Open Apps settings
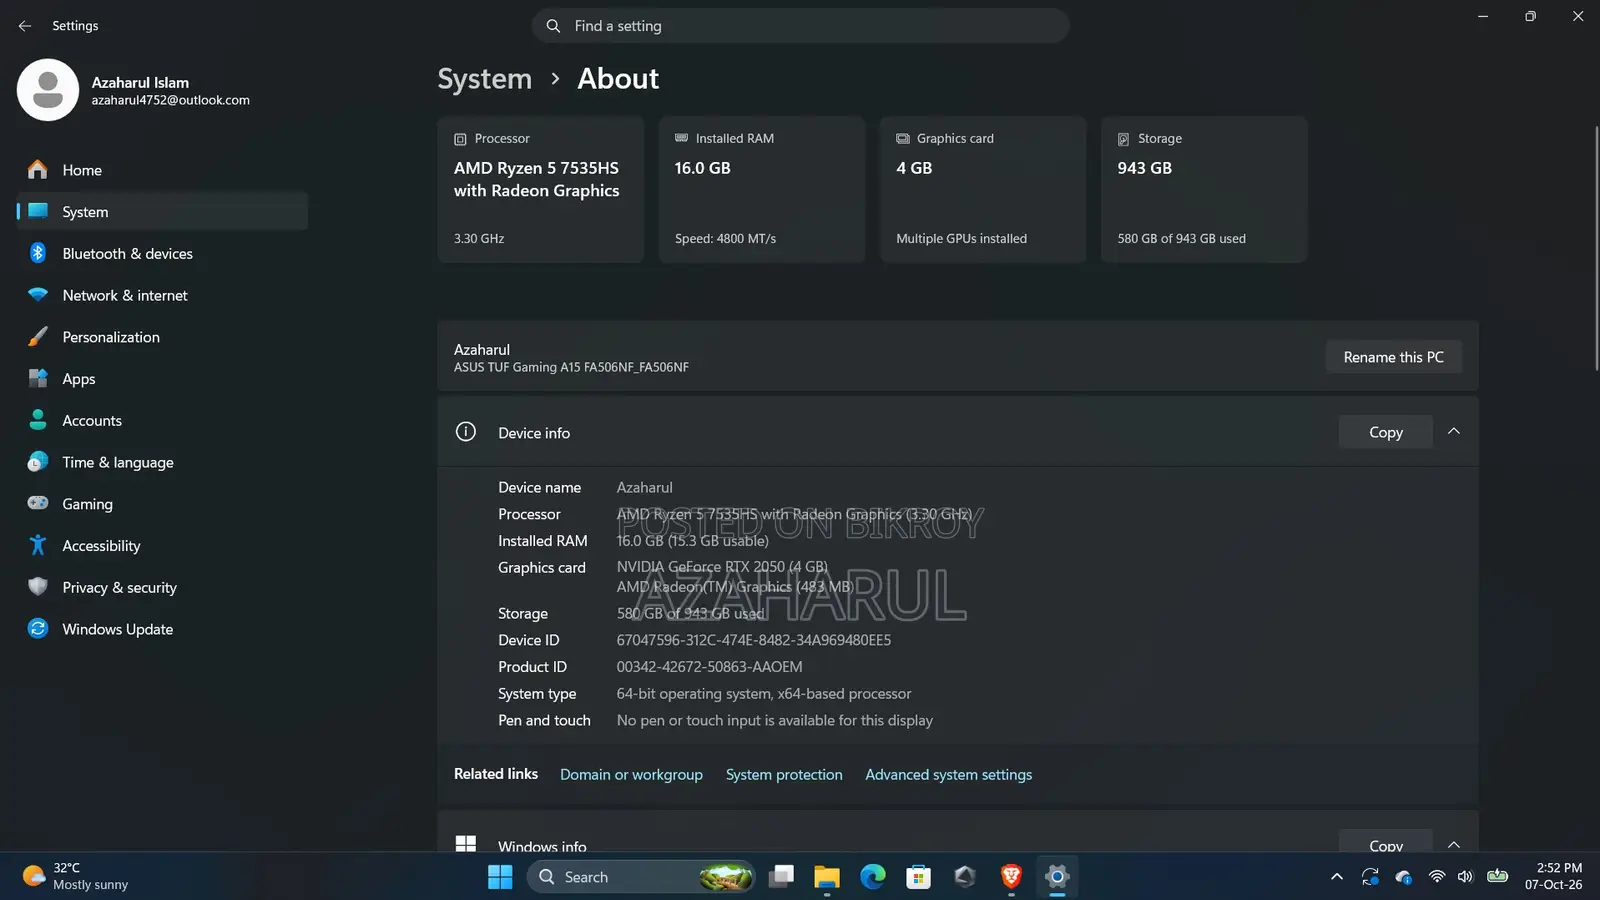The width and height of the screenshot is (1600, 900). [162, 379]
